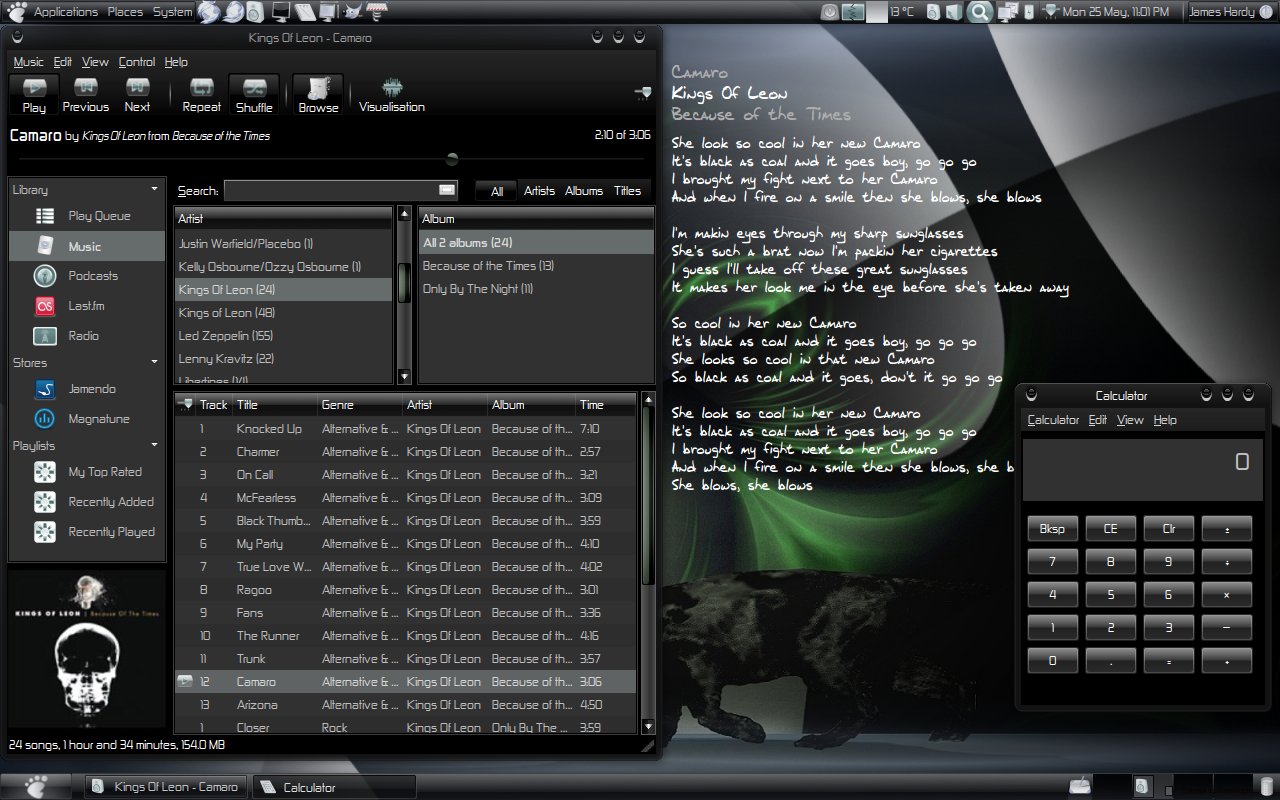Click the 5 key on the Calculator
Viewport: 1280px width, 800px height.
click(1110, 595)
